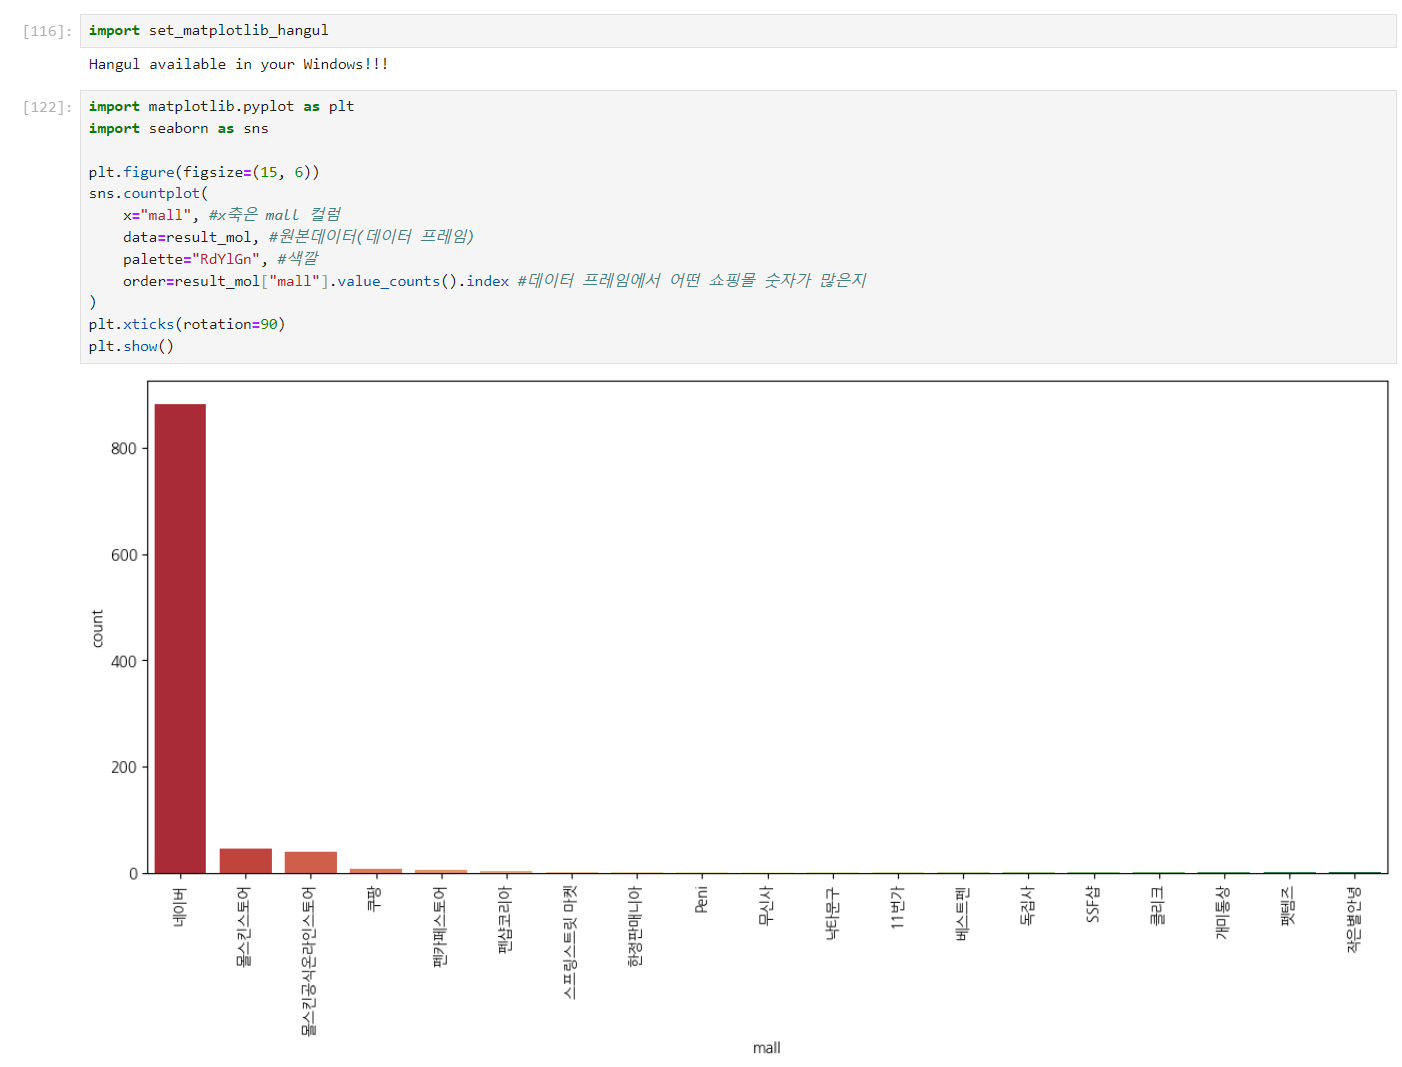Image resolution: width=1402 pixels, height=1067 pixels.
Task: Click into the set_matplotlib_hangul import cell
Action: click(x=738, y=31)
